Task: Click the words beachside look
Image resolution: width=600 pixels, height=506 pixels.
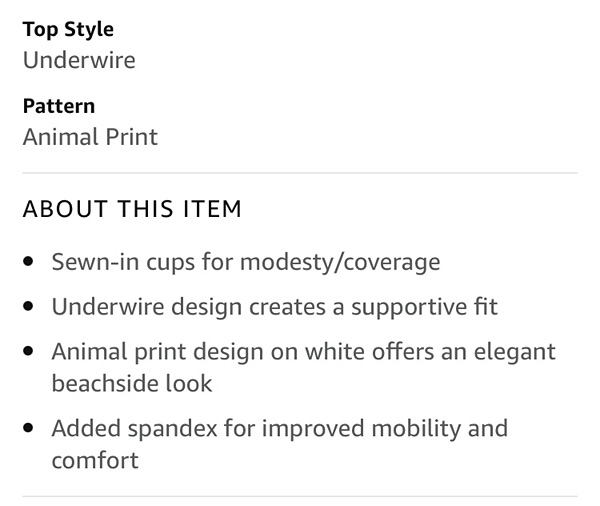Action: click(x=132, y=383)
